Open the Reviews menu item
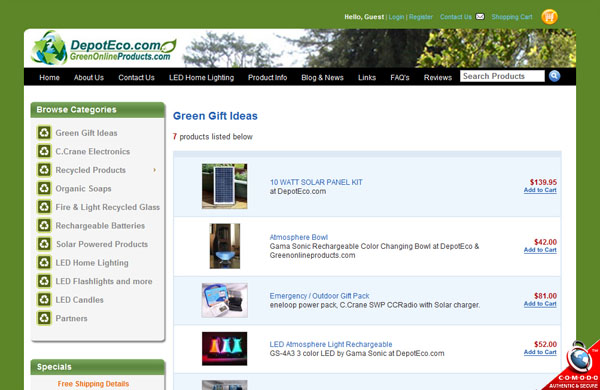Viewport: 600px width, 390px height. (x=438, y=78)
